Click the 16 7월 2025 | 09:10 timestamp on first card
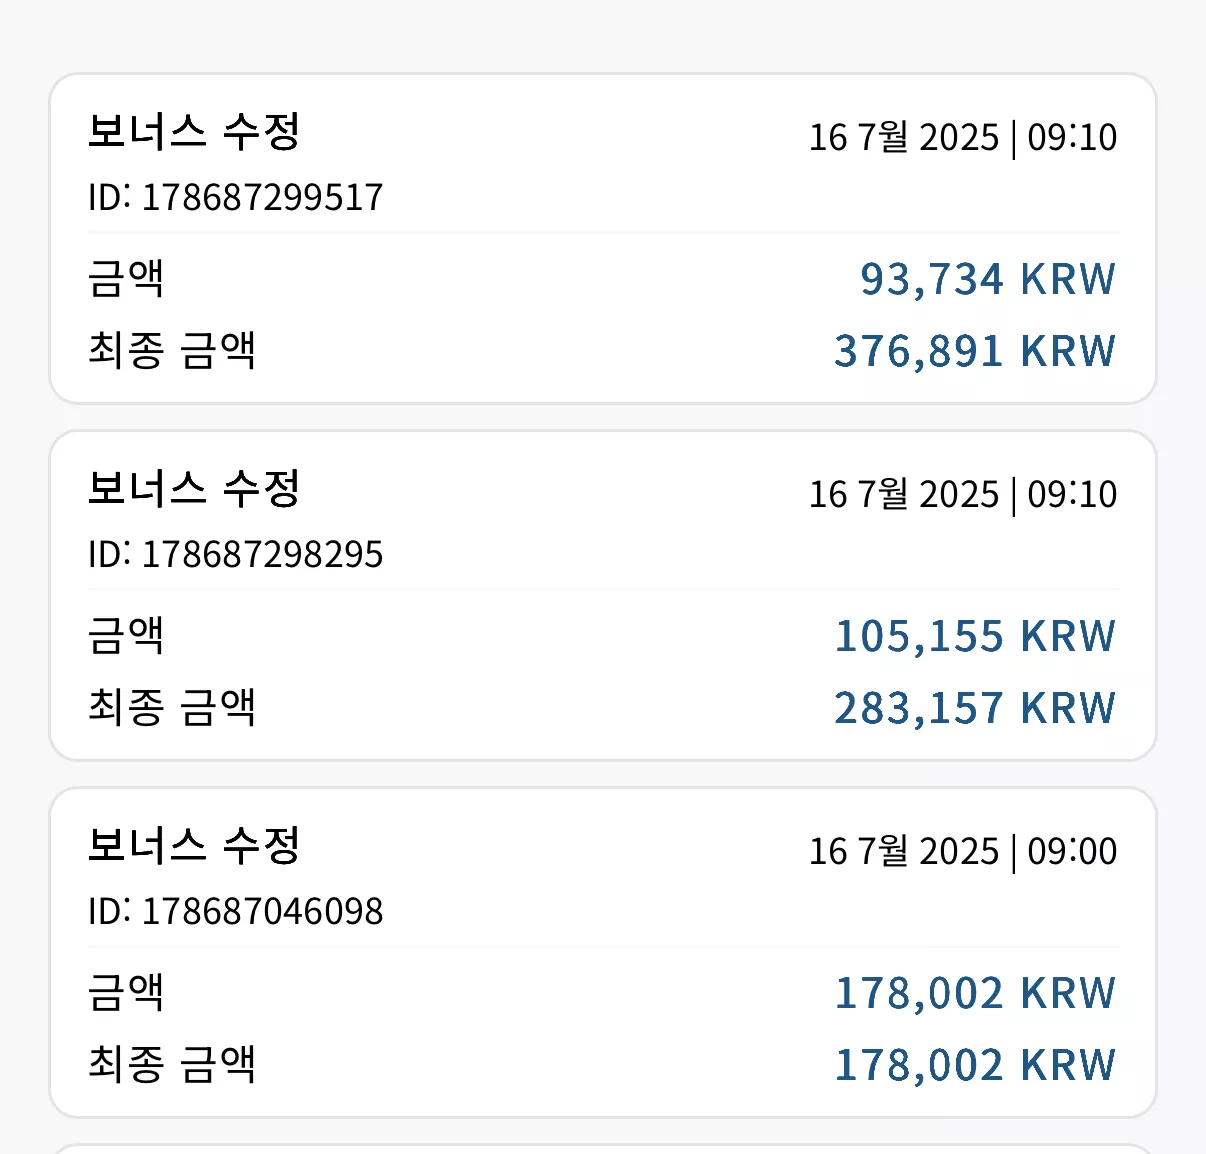The image size is (1206, 1154). (963, 137)
